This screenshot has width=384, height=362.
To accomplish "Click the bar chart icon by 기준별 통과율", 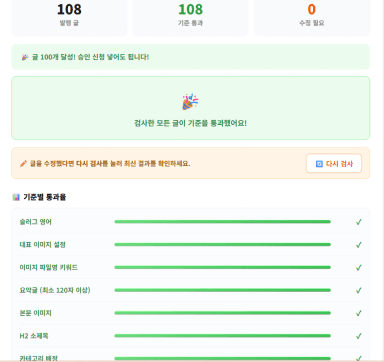I will pyautogui.click(x=16, y=197).
